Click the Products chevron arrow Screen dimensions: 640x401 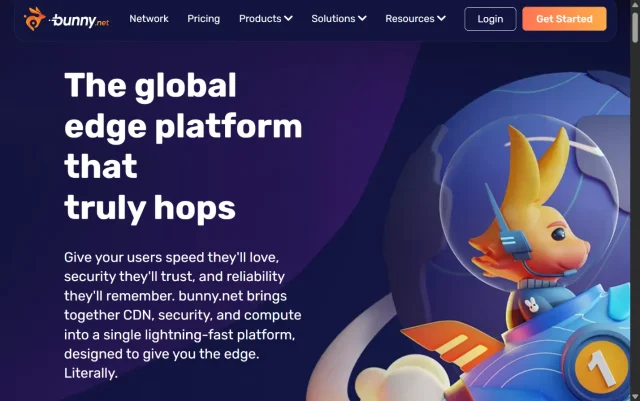[288, 18]
